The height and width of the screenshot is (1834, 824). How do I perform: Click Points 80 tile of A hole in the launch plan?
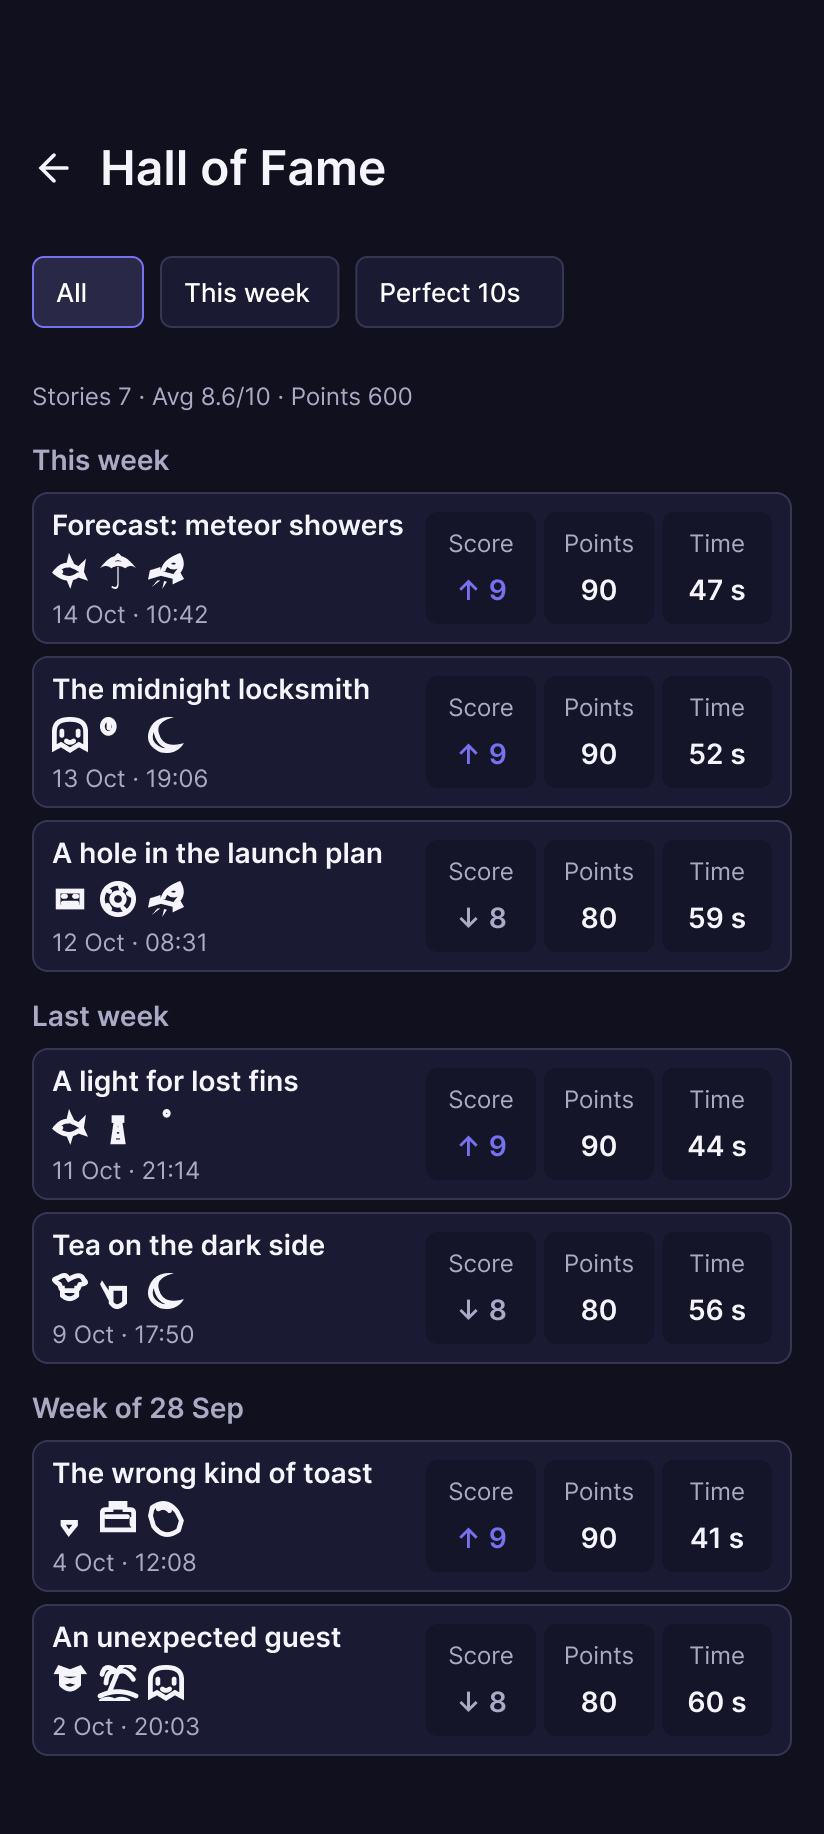599,896
